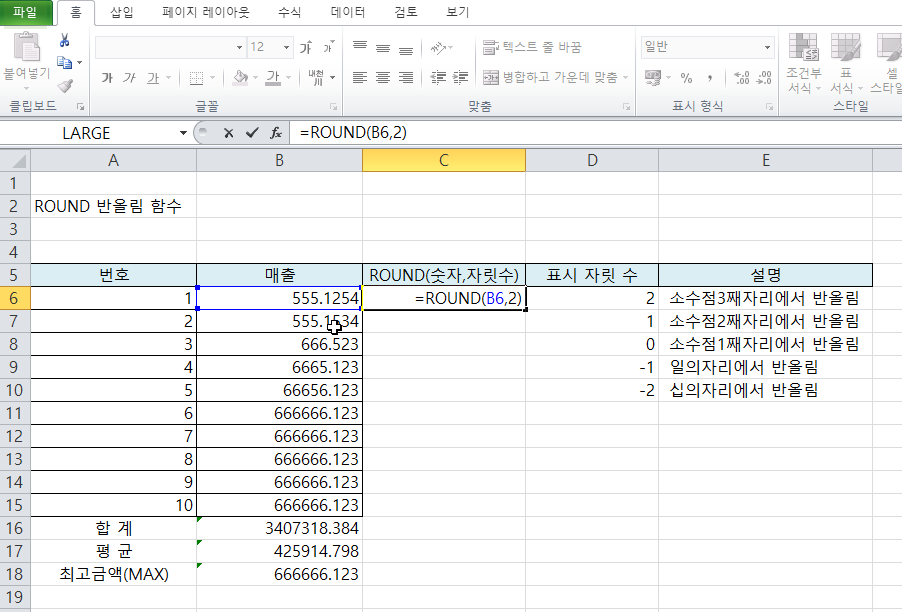This screenshot has width=902, height=612.
Task: Open the fill color dropdown arrow
Action: (255, 78)
